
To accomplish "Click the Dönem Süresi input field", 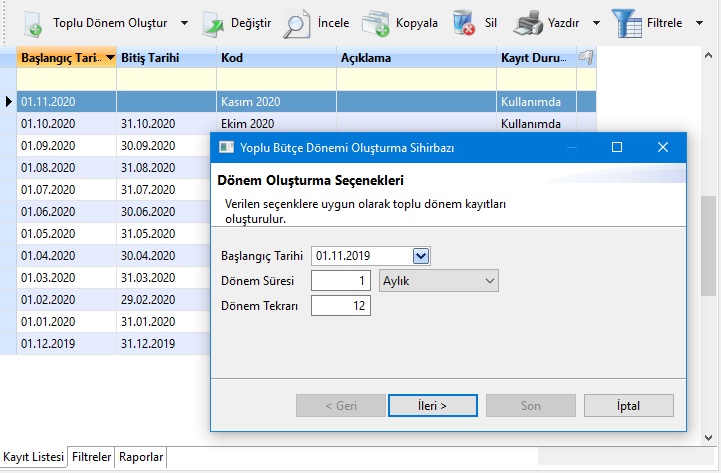I will coord(341,281).
